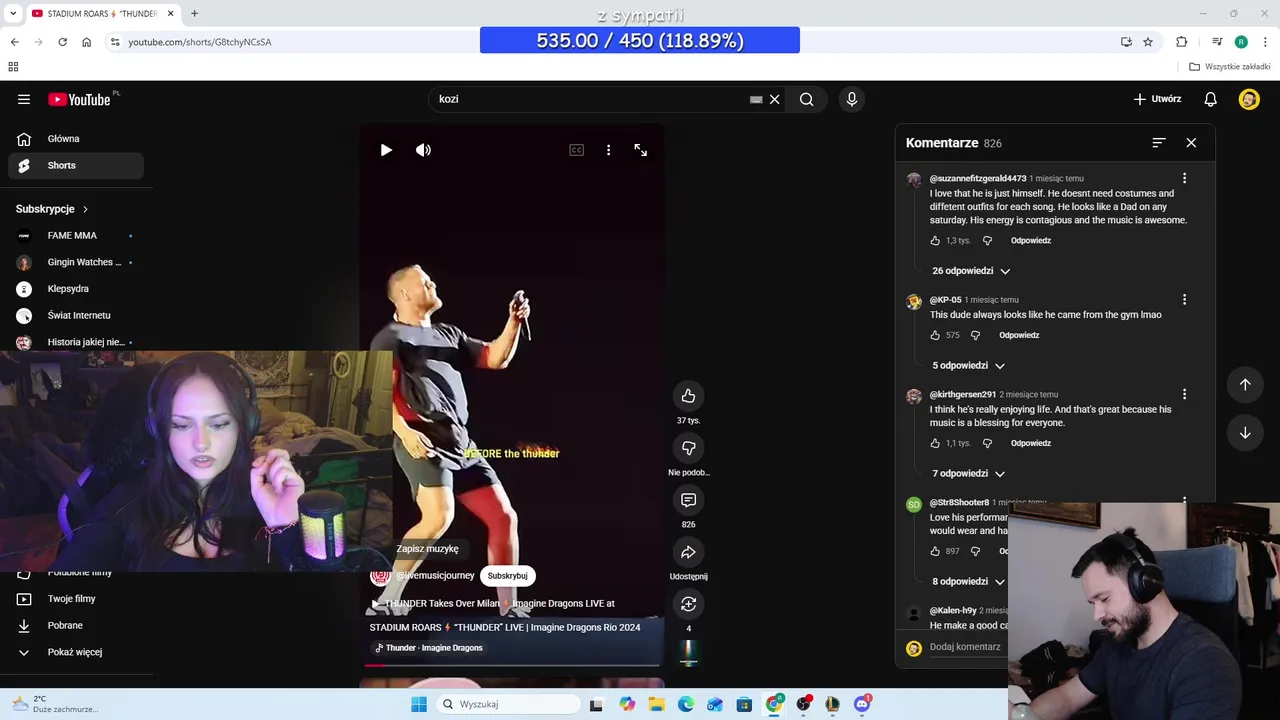Open the Remix button
This screenshot has width=1280, height=720.
[688, 604]
